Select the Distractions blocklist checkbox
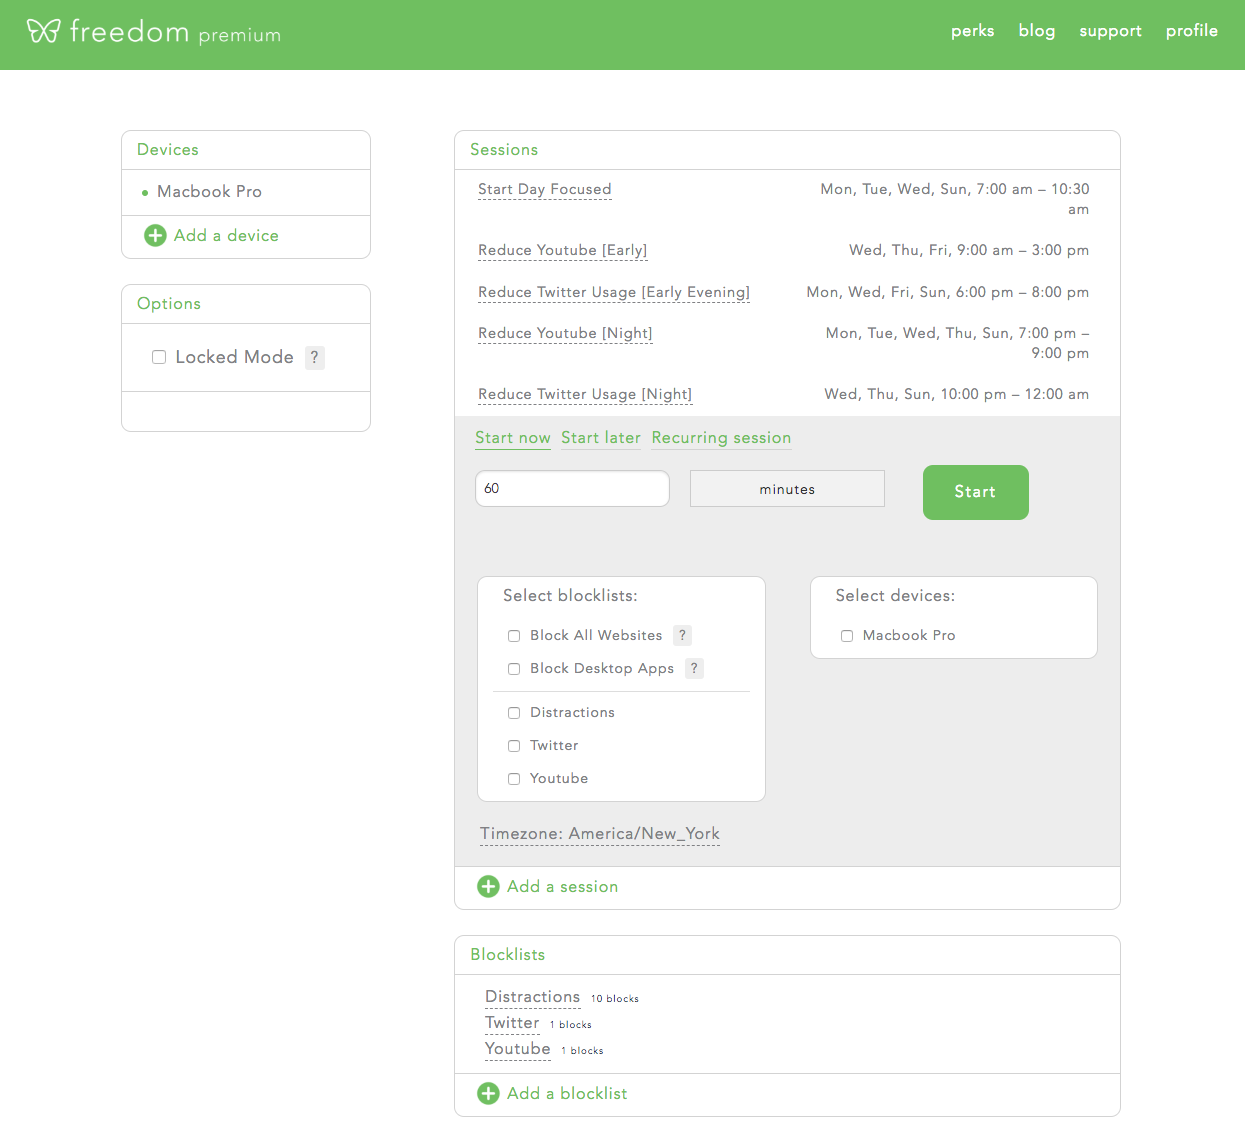 (514, 713)
